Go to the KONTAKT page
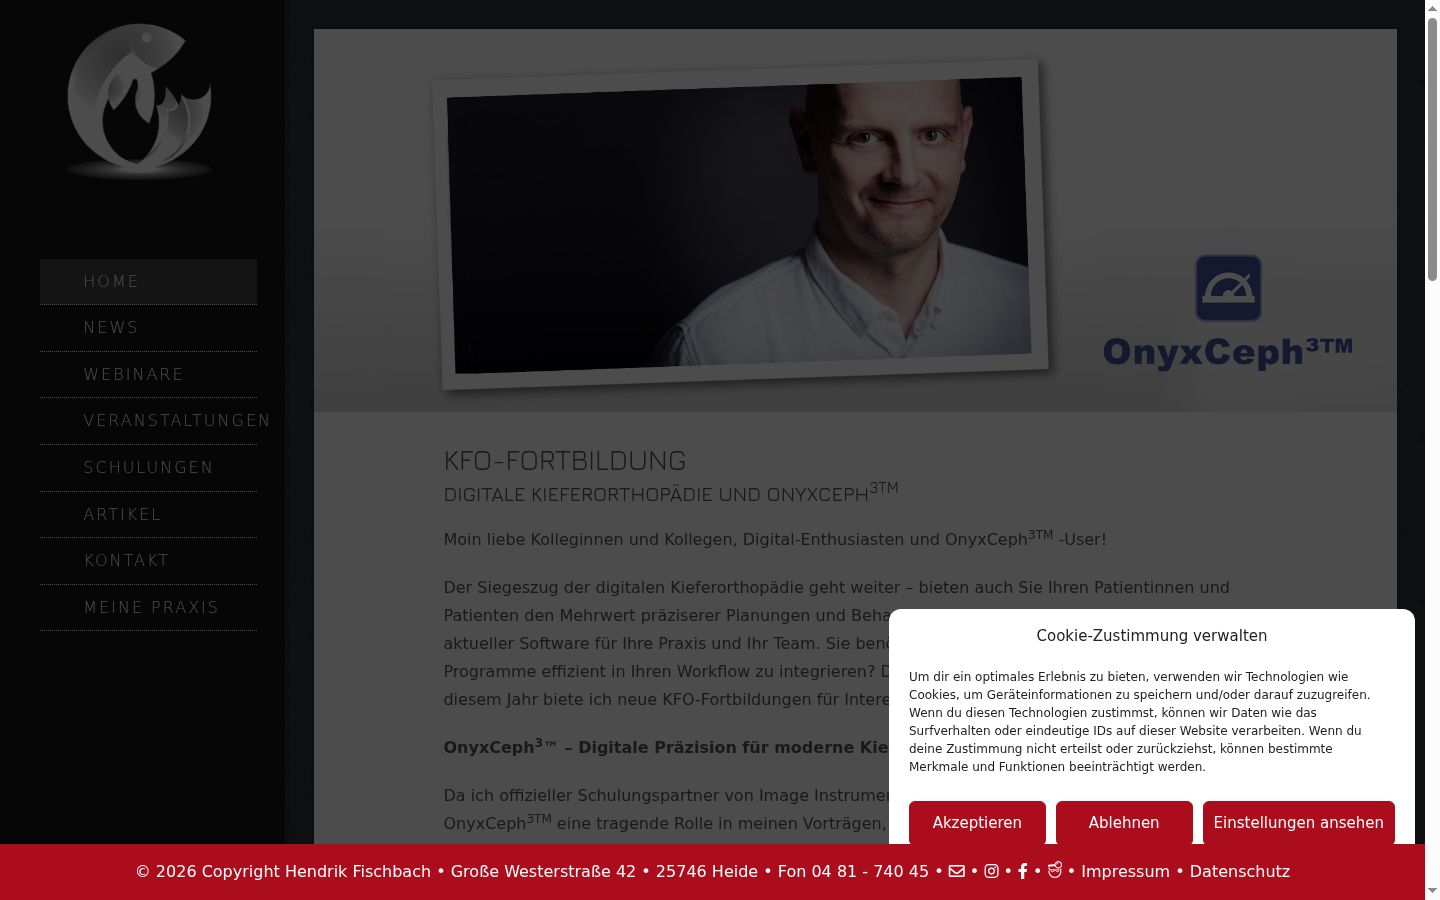The height and width of the screenshot is (900, 1440). tap(148, 561)
